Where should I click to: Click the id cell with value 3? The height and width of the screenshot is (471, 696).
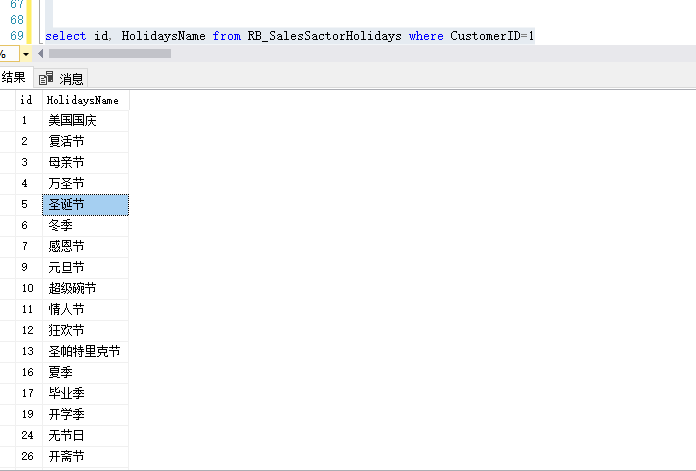(29, 162)
